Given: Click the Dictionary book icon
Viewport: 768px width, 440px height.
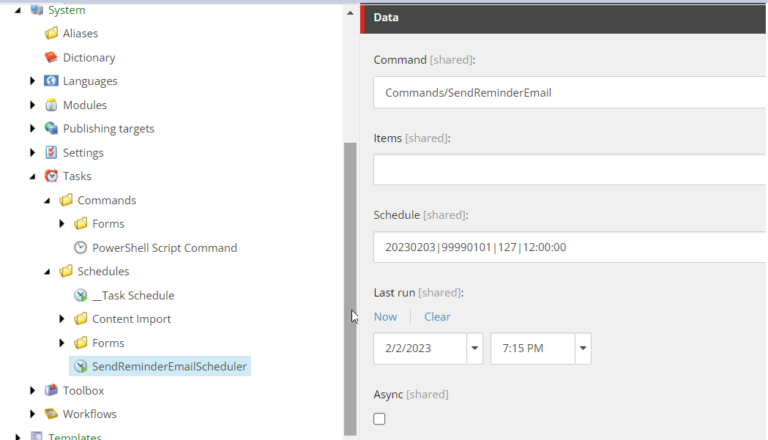Looking at the screenshot, I should (51, 57).
